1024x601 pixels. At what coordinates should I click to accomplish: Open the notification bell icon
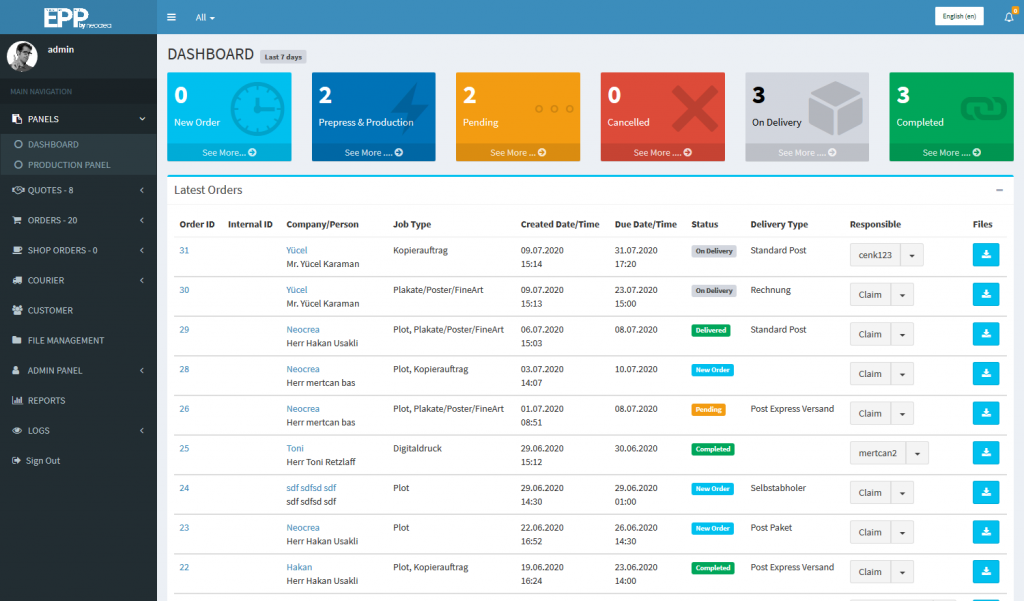coord(1008,17)
